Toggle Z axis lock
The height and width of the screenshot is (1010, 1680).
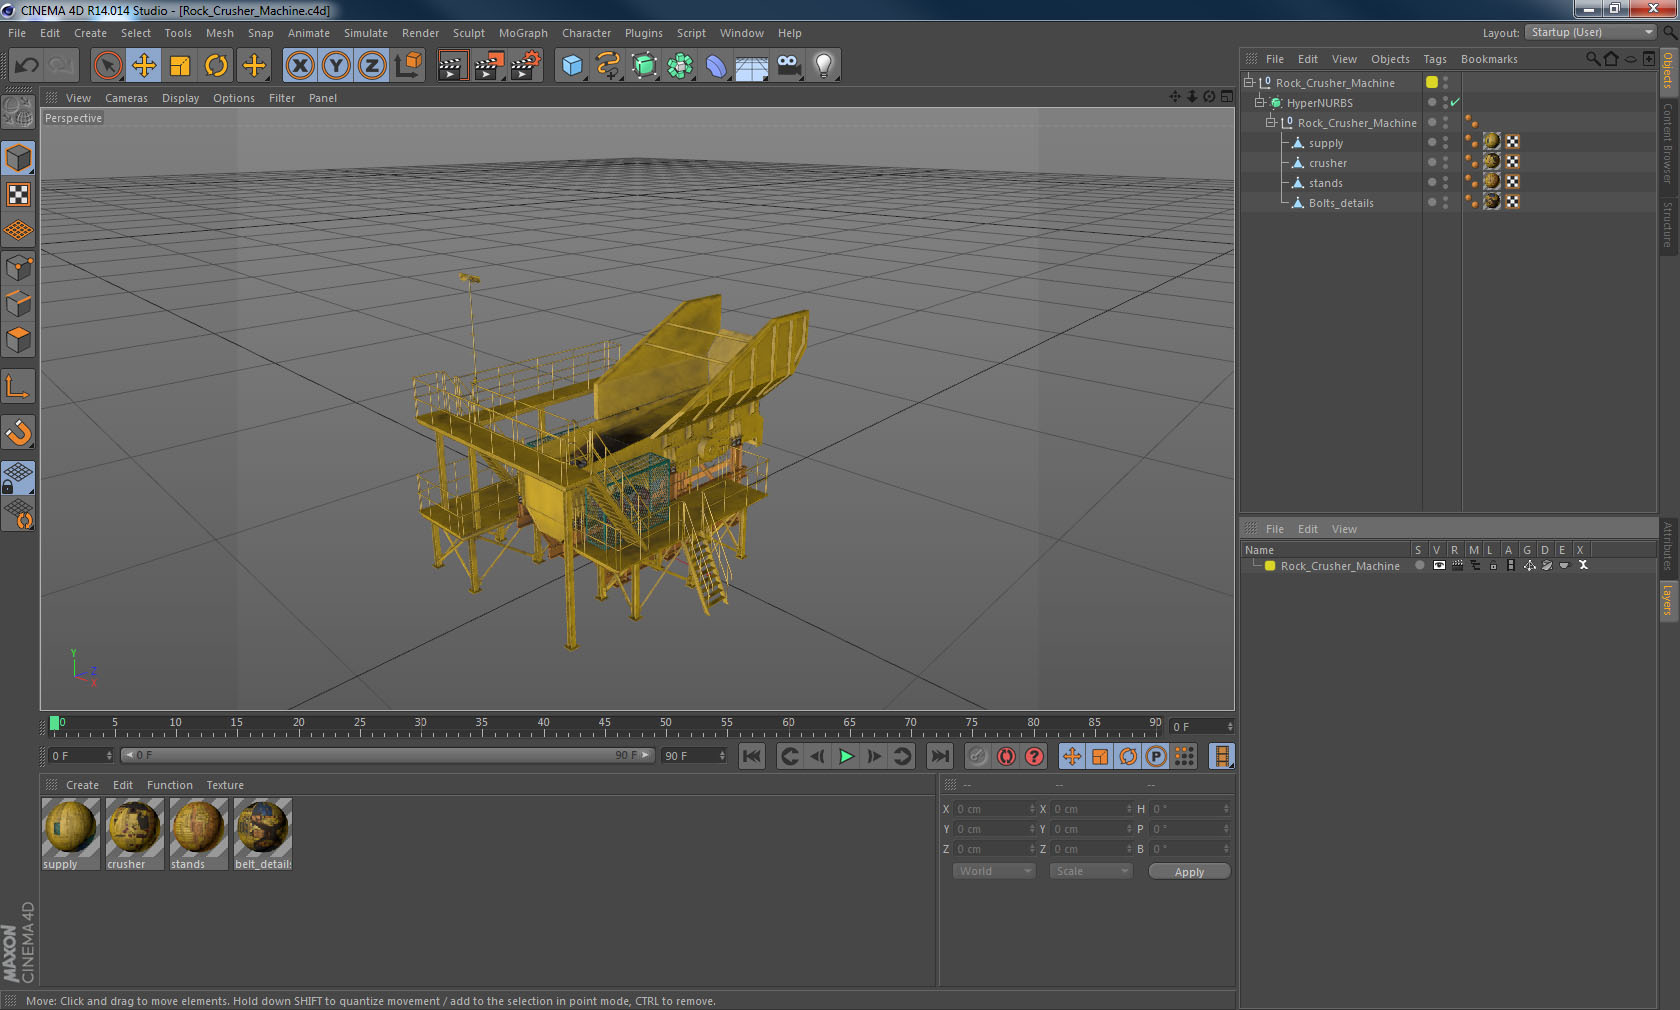click(x=372, y=66)
